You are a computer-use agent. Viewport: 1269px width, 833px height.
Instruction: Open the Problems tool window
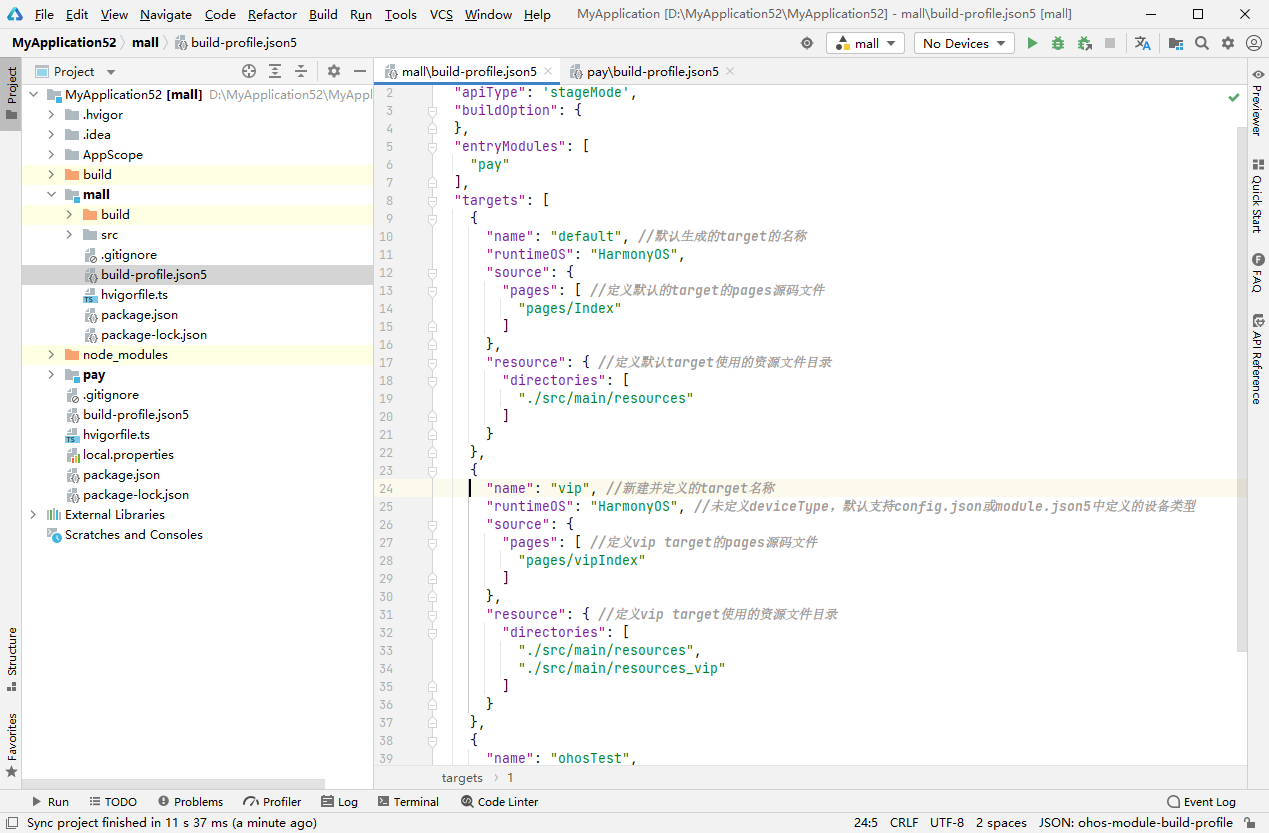tap(189, 801)
